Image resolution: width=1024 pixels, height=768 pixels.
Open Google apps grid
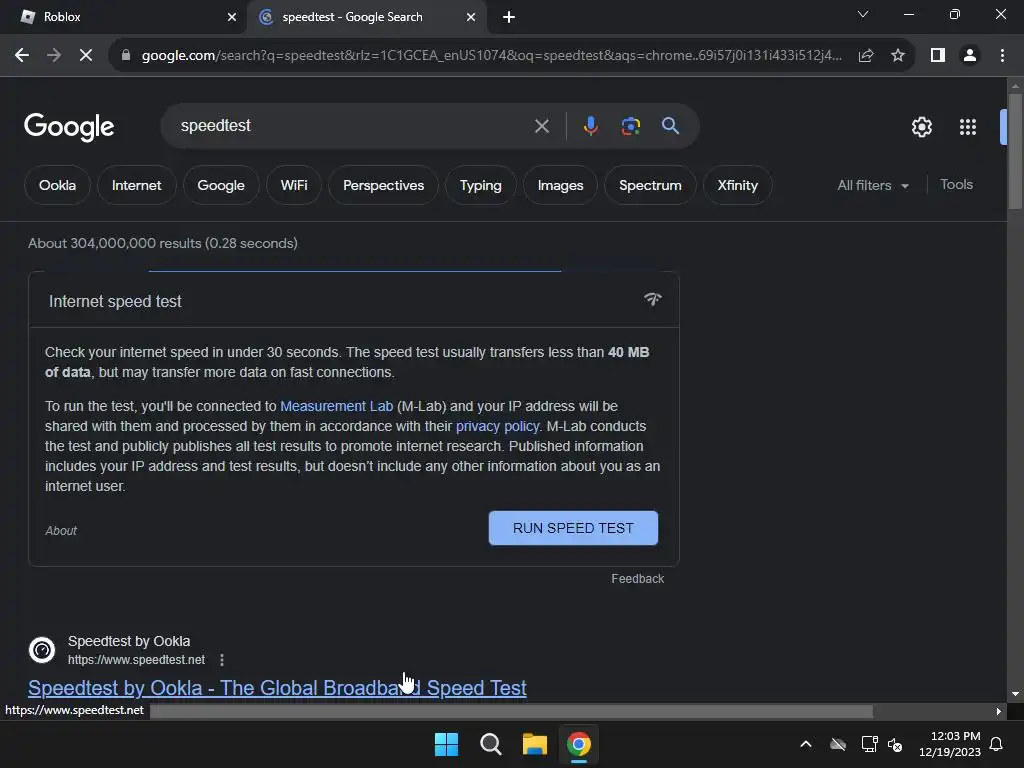(x=968, y=127)
